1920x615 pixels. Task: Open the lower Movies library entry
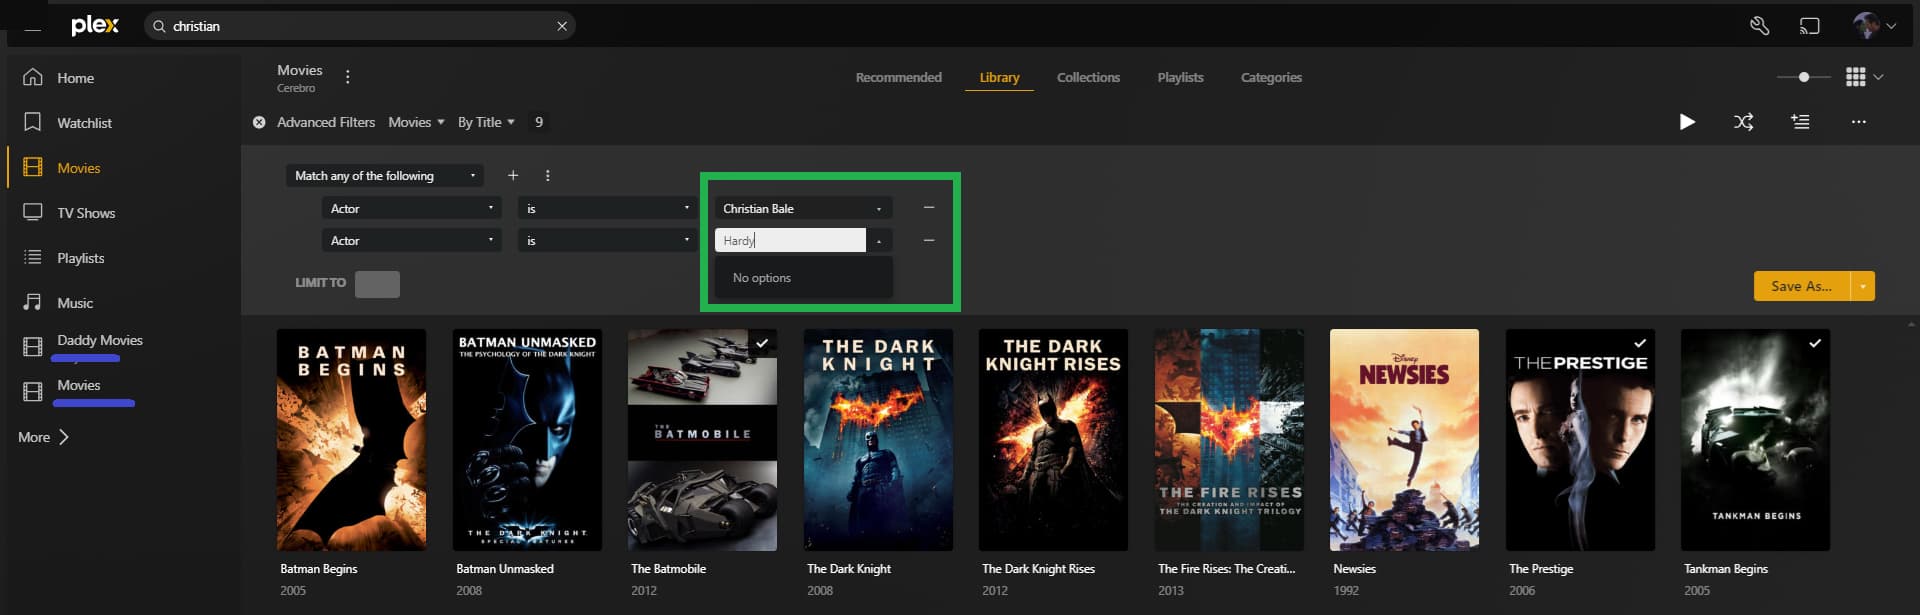[79, 386]
